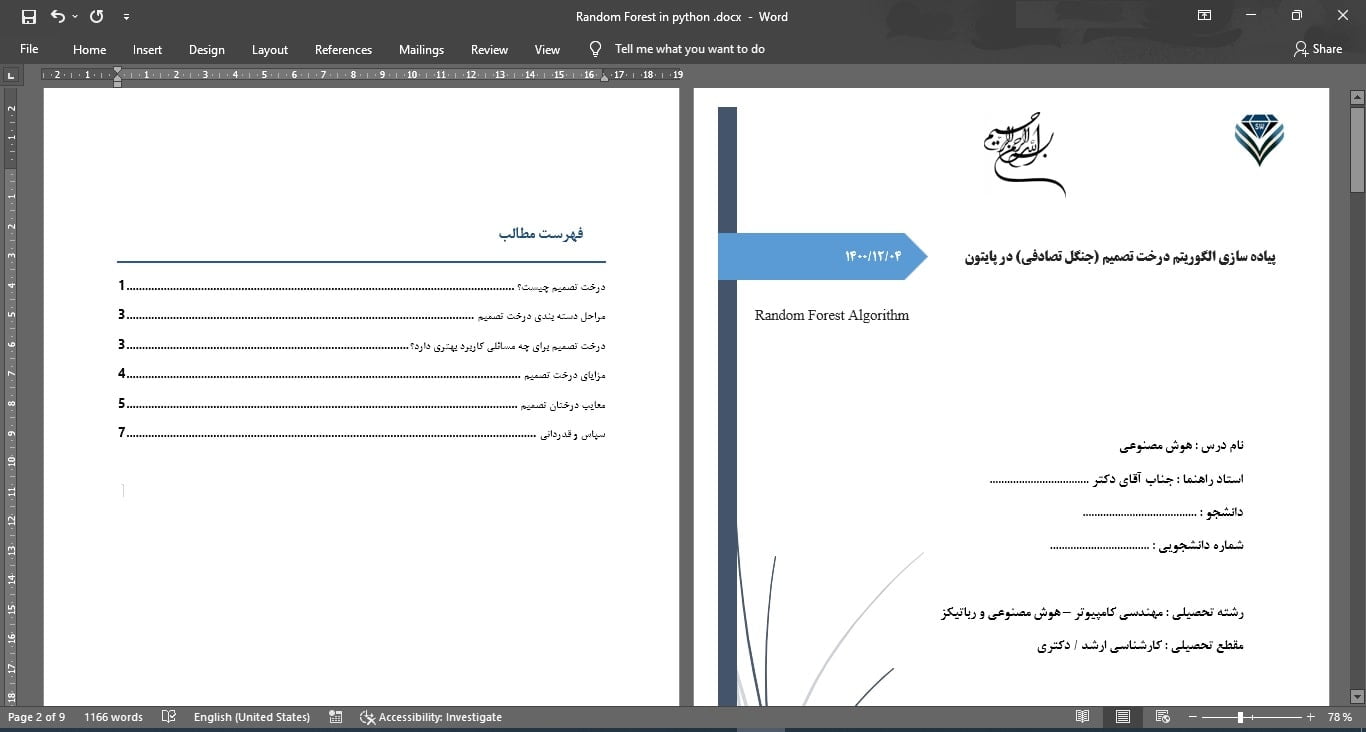Screen dimensions: 1366x732
Task: Click the Share button
Action: [x=1318, y=48]
